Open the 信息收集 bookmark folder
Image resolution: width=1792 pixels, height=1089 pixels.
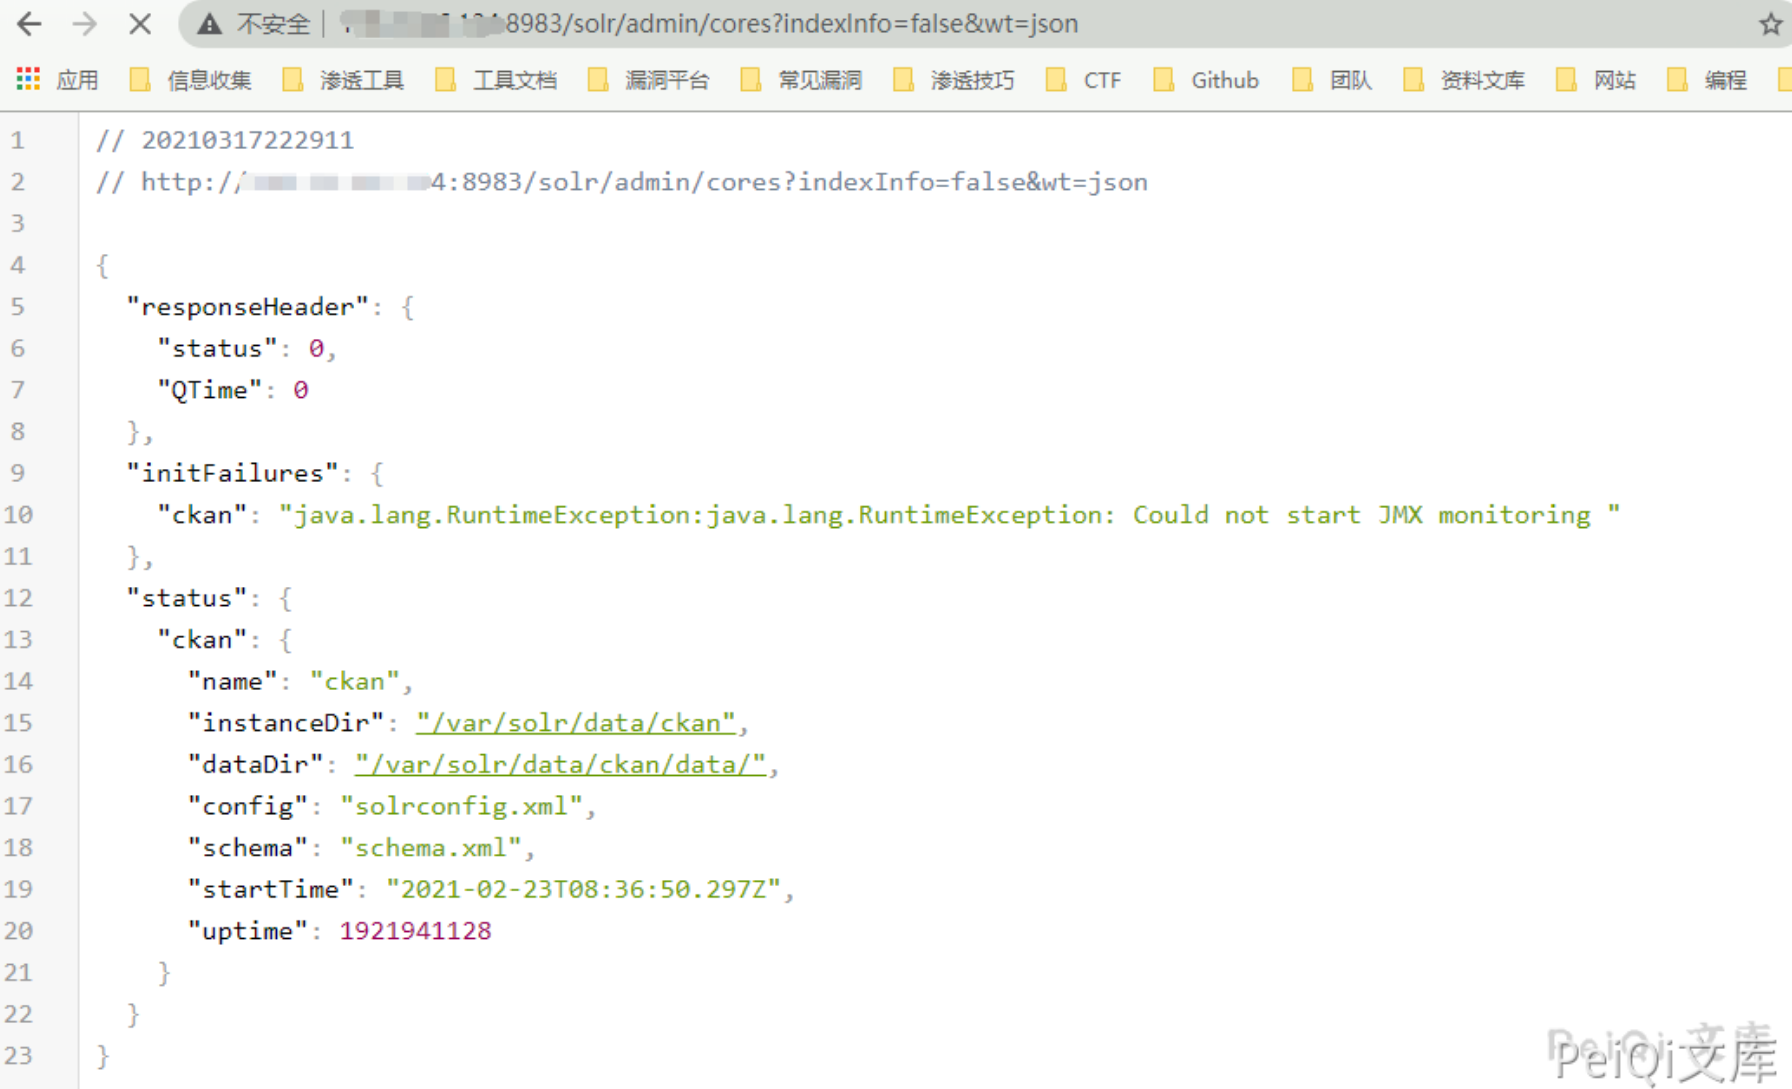click(191, 80)
